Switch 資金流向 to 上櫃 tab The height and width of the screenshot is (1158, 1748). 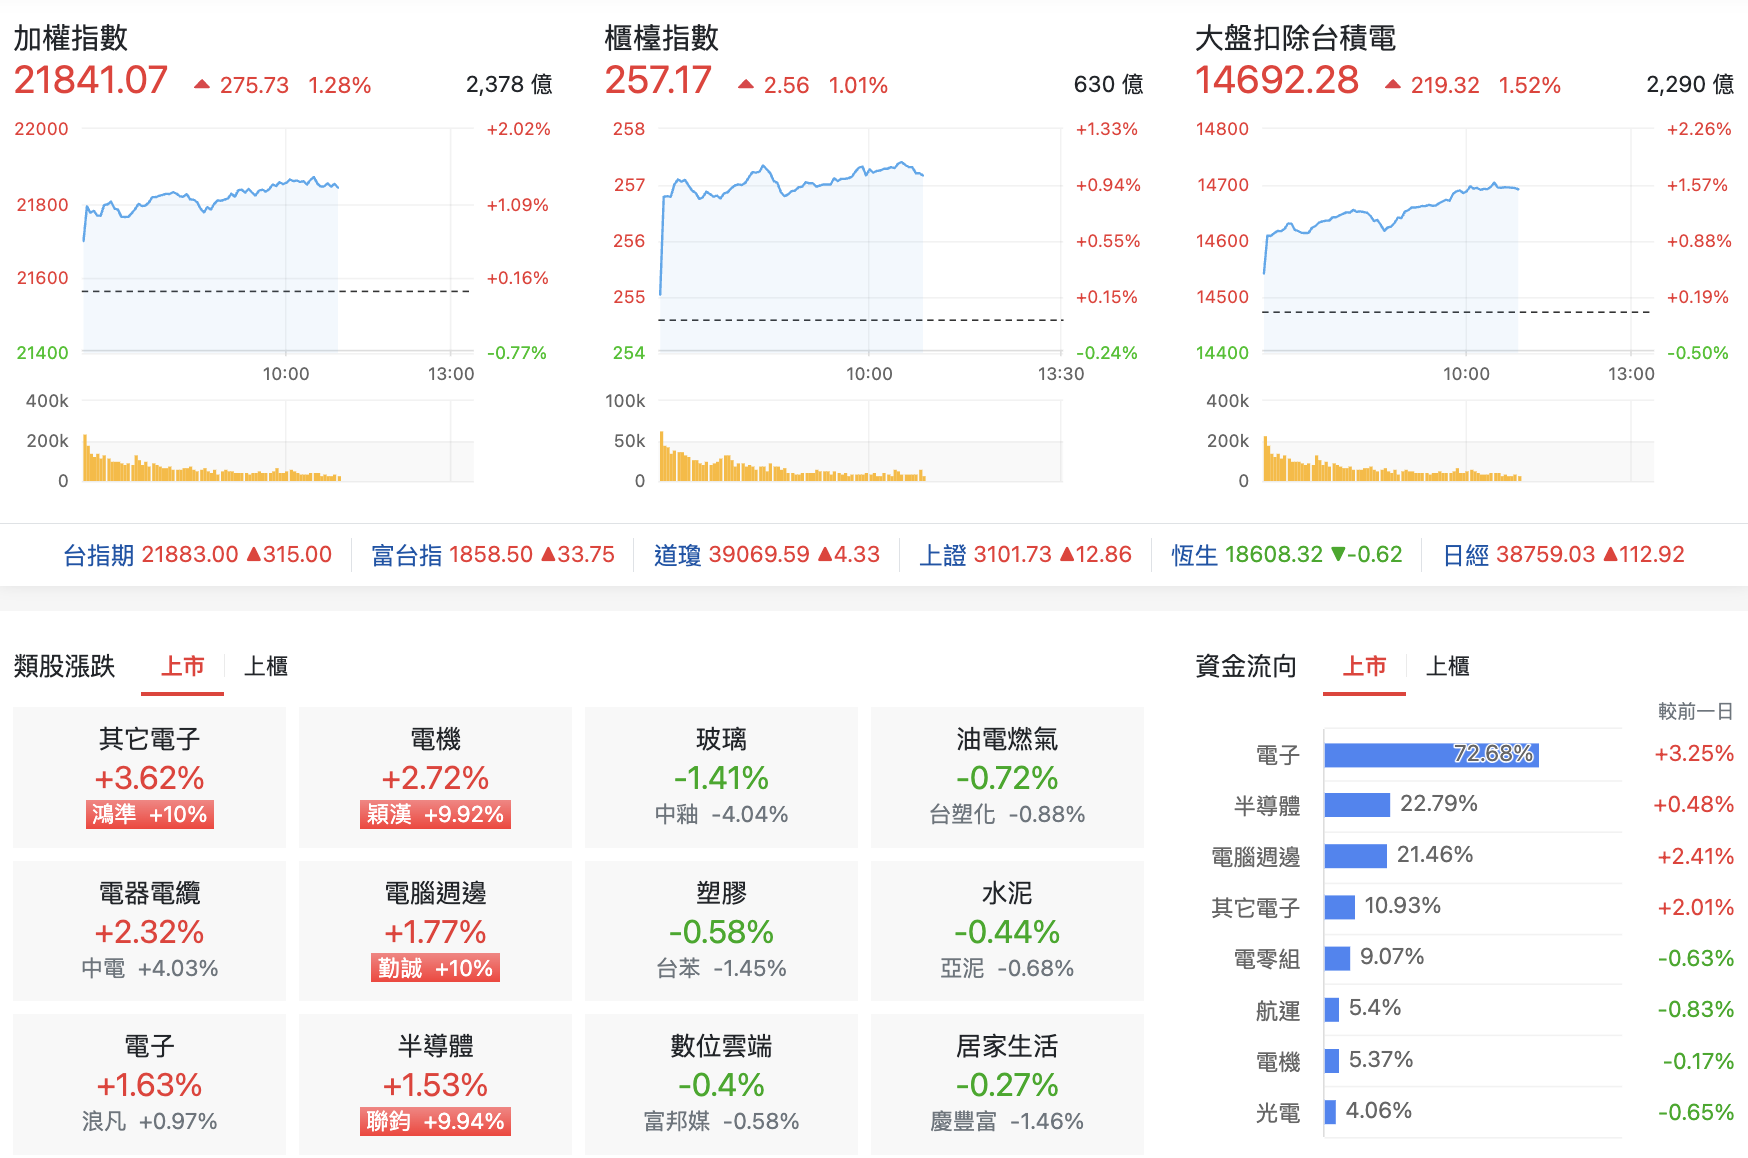[x=1447, y=666]
